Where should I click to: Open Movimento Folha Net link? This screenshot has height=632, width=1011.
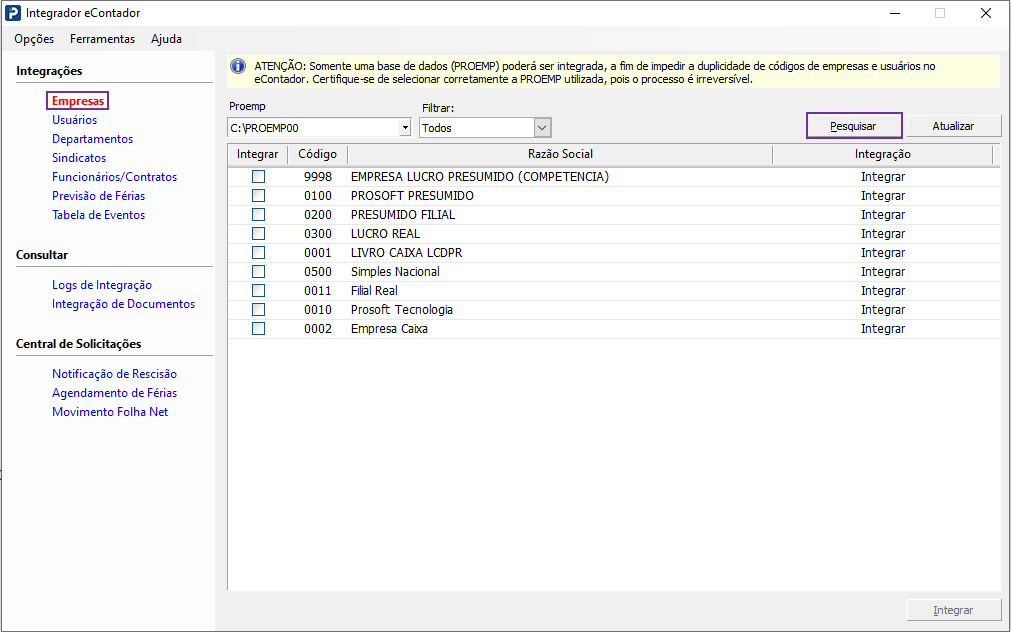110,412
